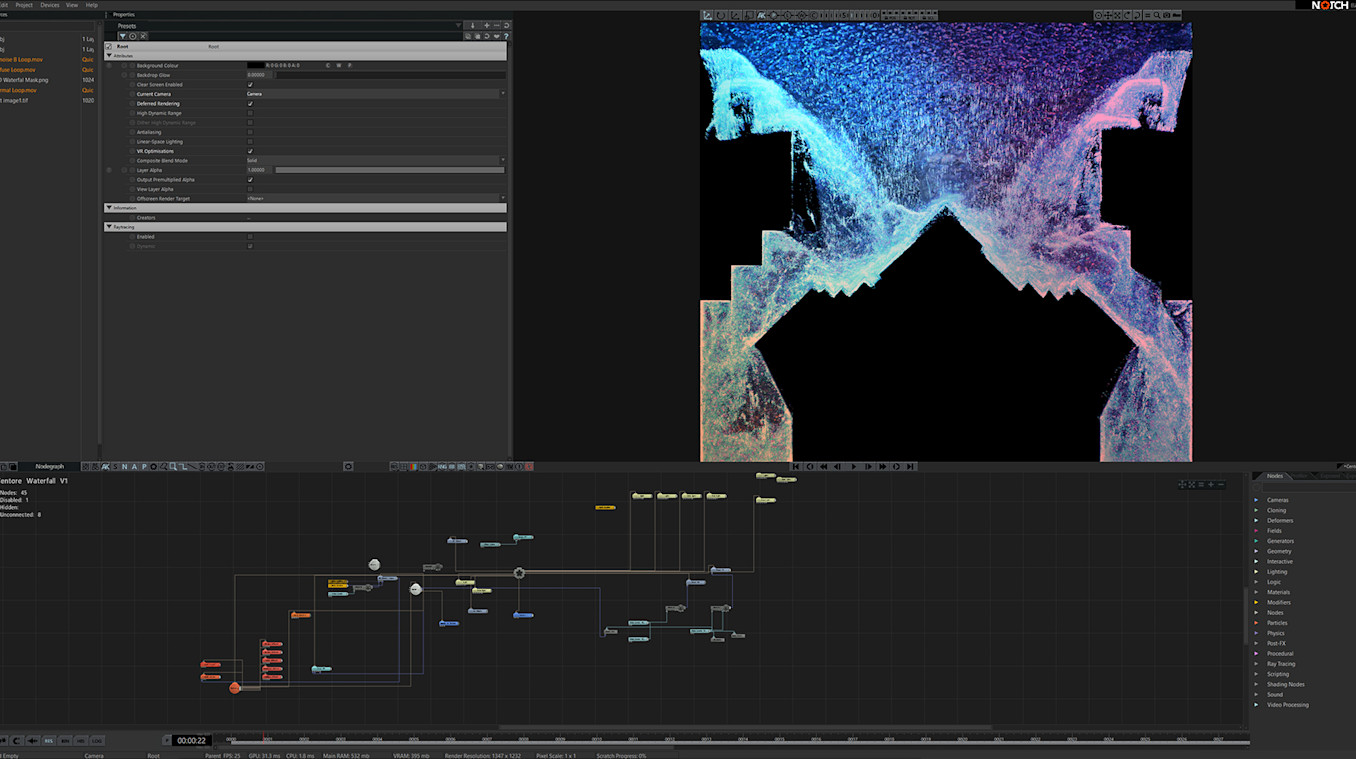Check the View Layer Alpha checkbox
Viewport: 1356px width, 759px height.
coord(250,189)
